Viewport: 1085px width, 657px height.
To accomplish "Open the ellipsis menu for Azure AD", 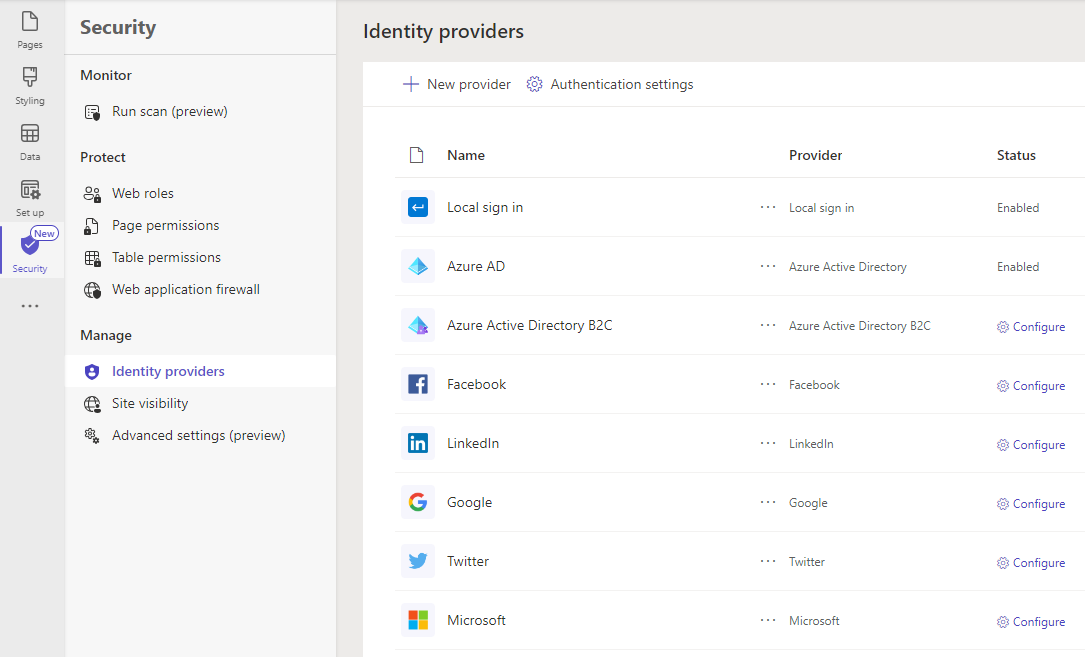I will pos(767,266).
